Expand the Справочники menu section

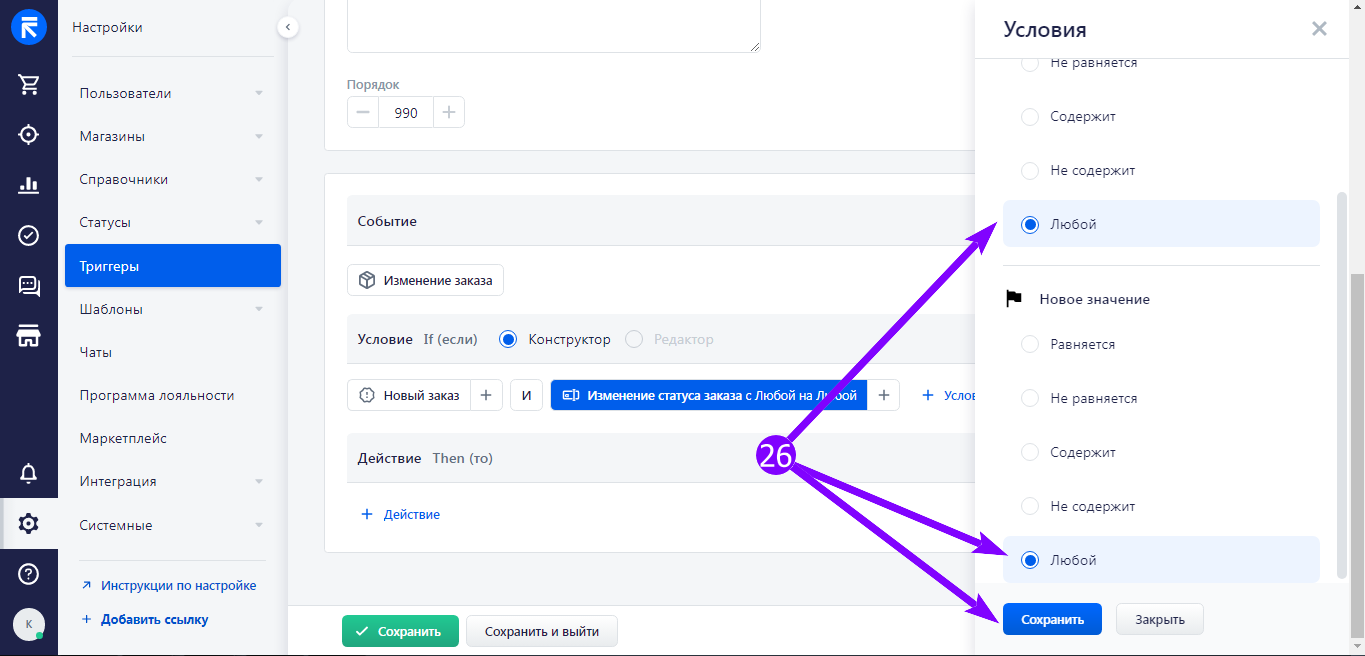click(173, 179)
